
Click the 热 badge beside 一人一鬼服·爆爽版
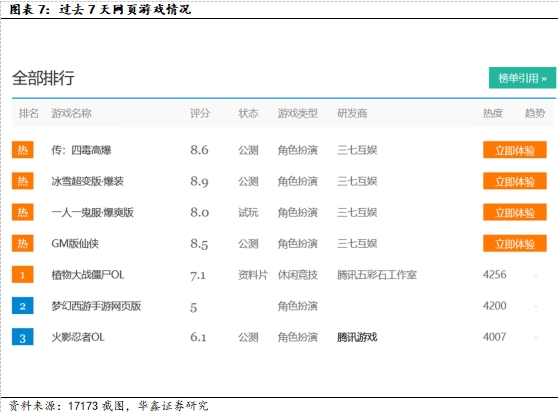(23, 212)
